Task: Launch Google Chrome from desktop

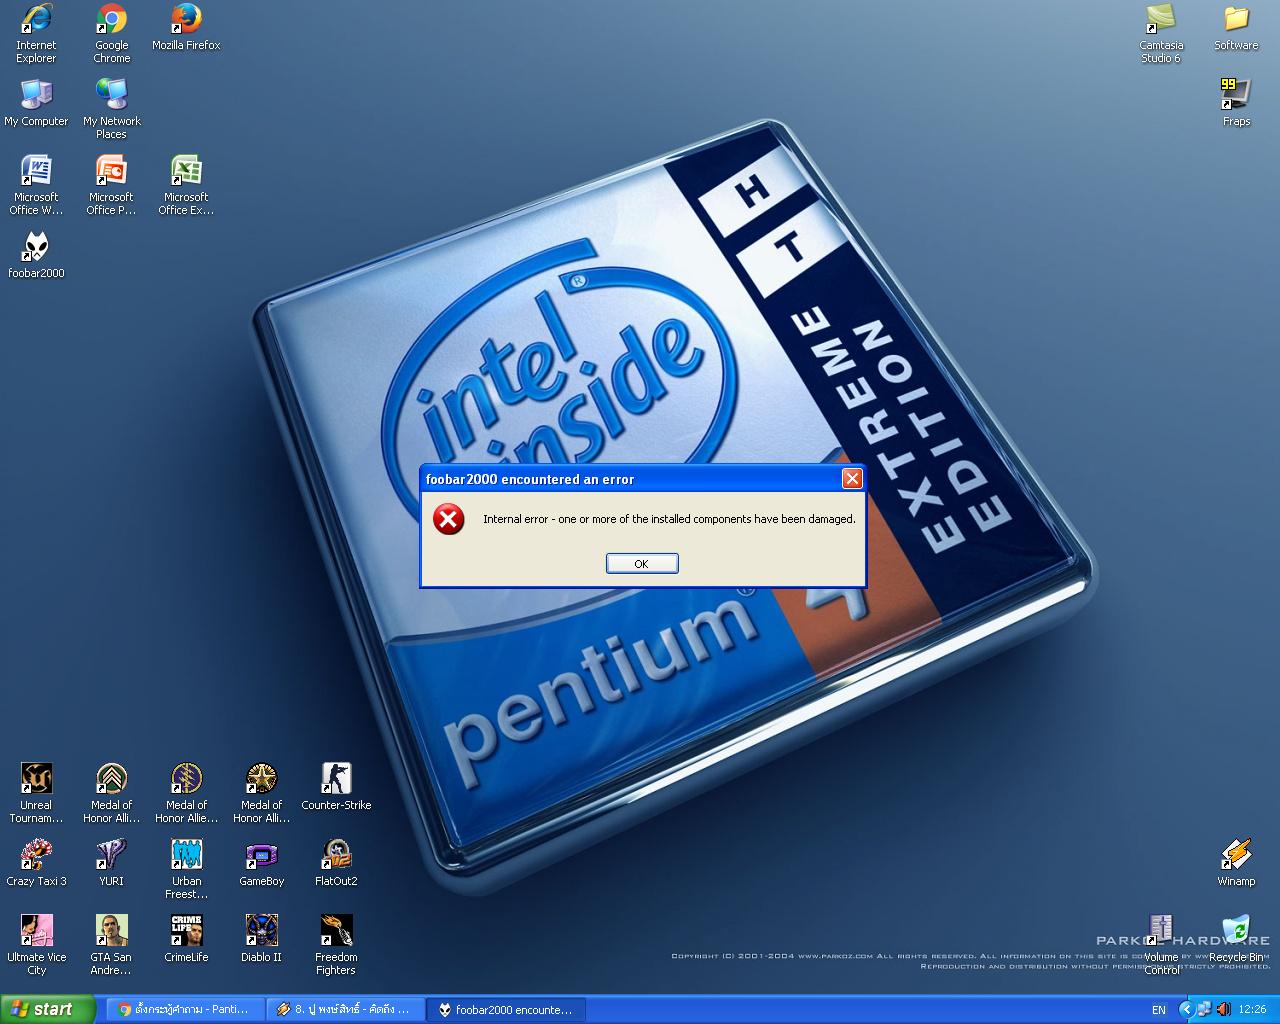Action: click(x=111, y=33)
